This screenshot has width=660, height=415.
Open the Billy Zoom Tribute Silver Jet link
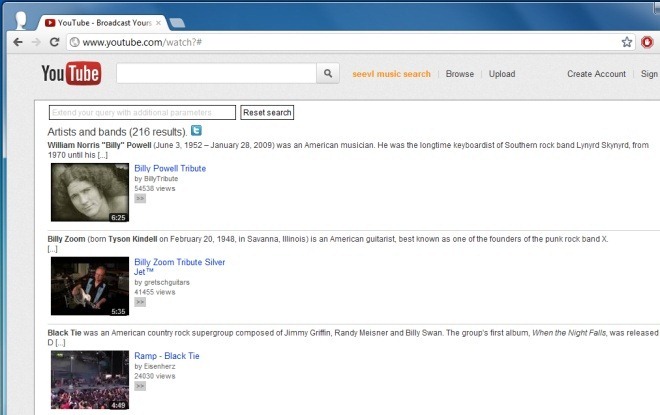tap(179, 267)
